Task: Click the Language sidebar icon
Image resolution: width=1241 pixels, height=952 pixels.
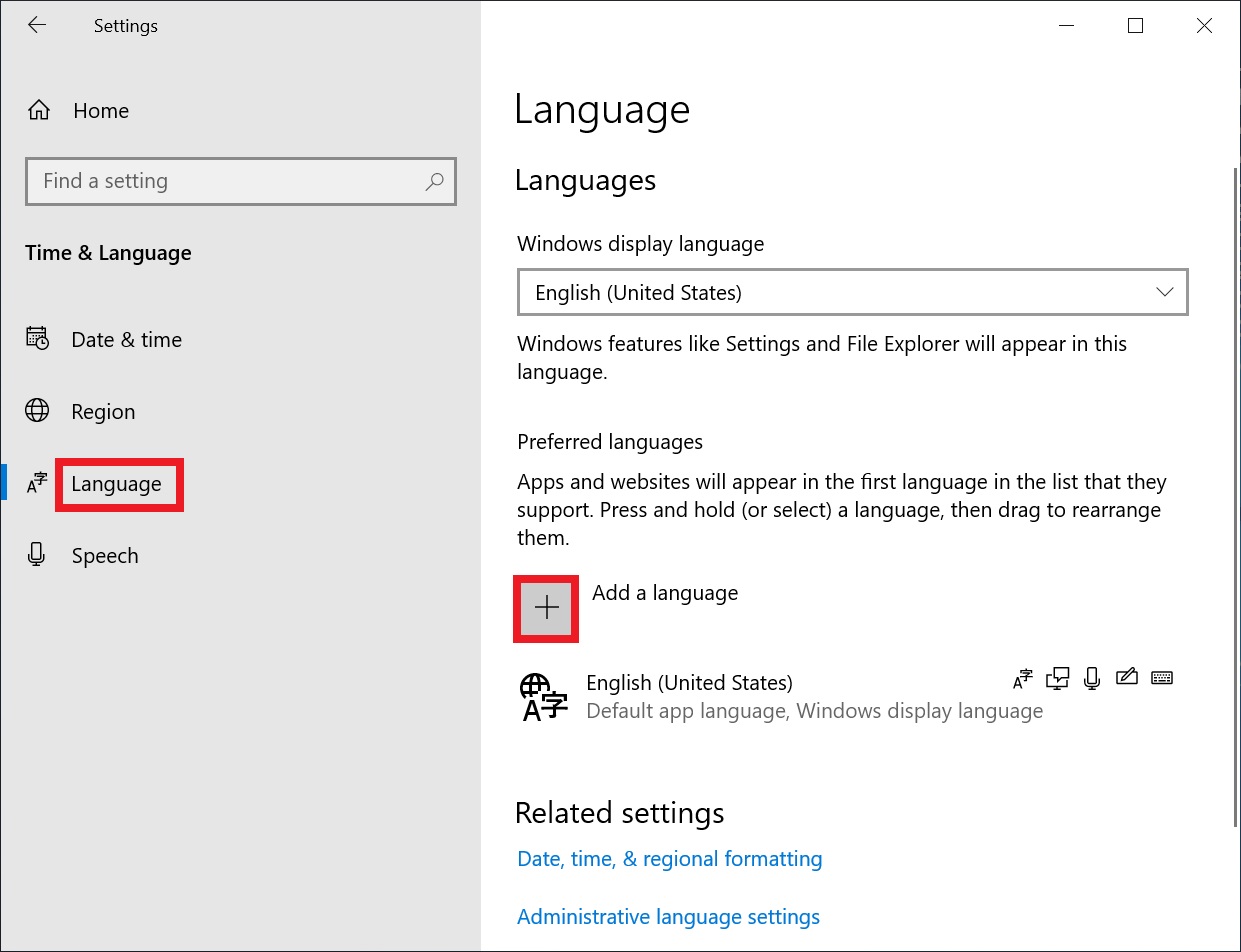Action: coord(37,484)
